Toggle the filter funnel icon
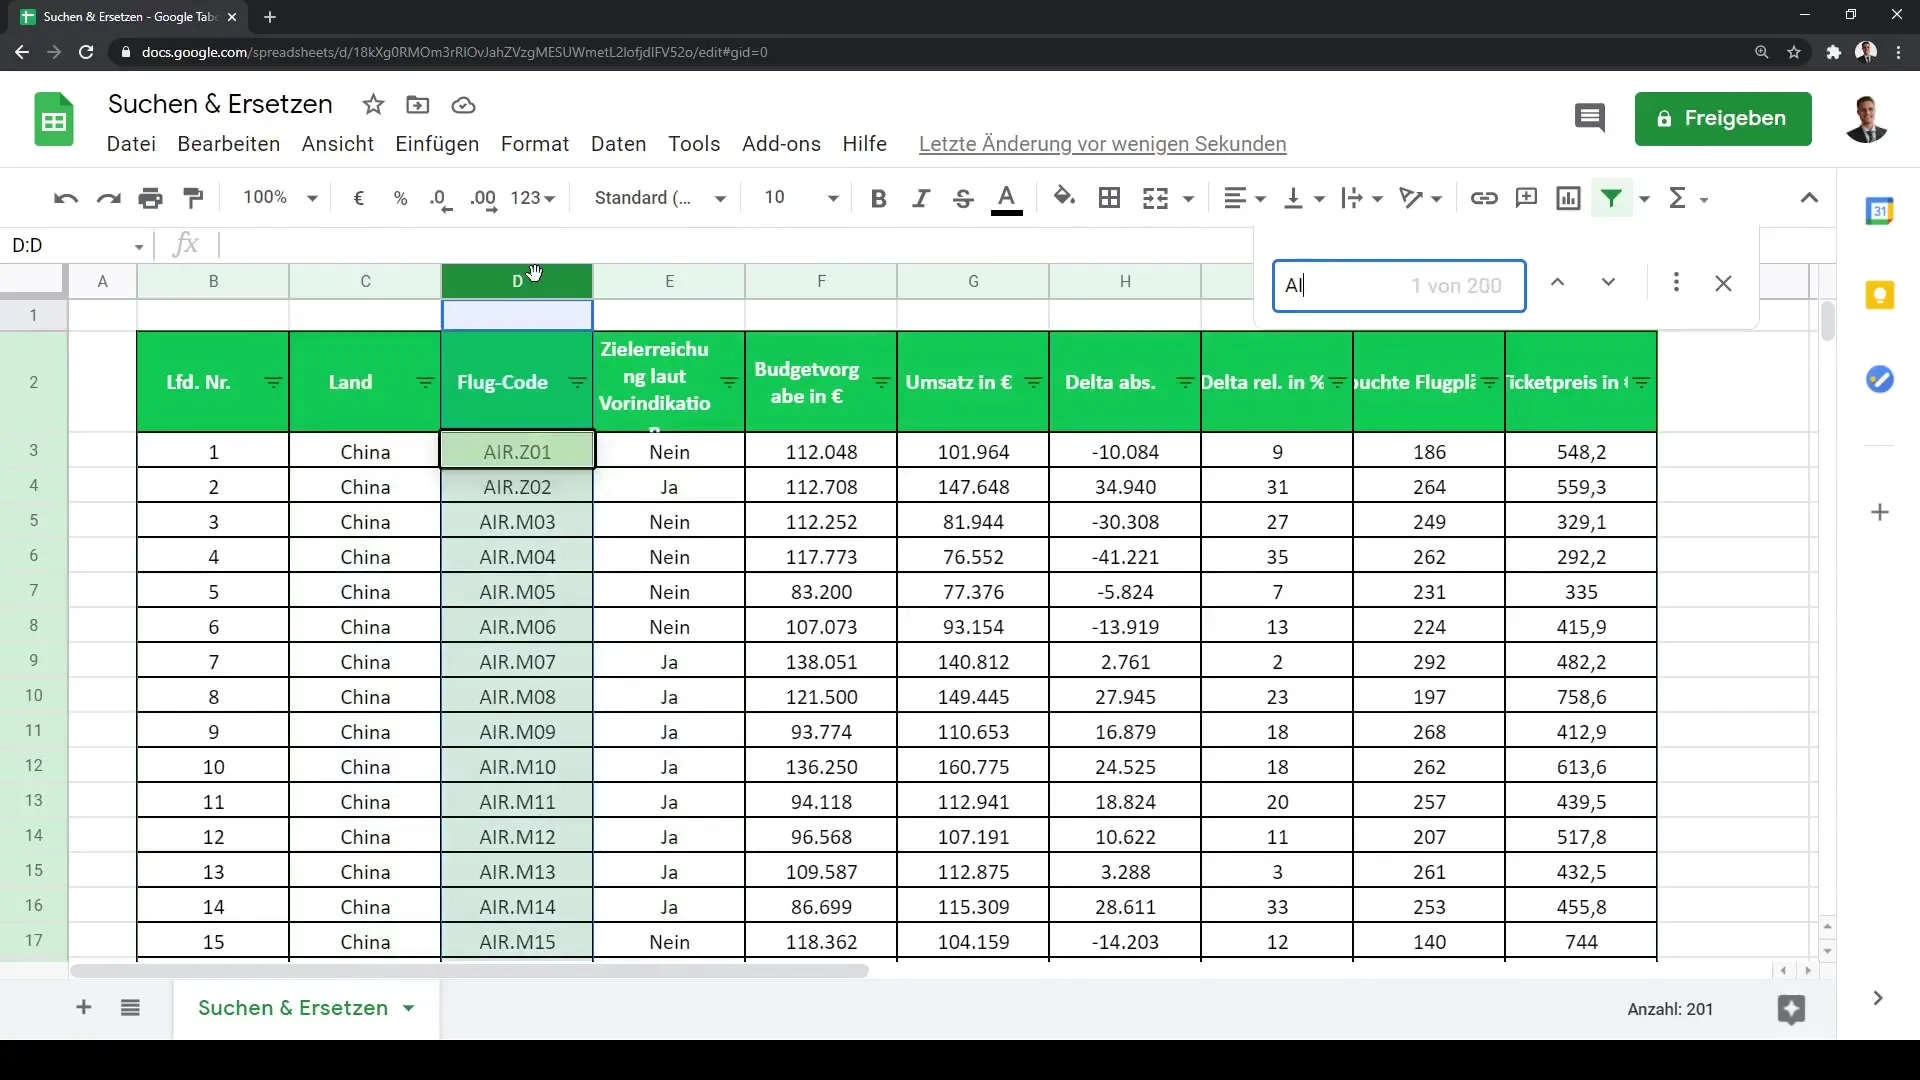Screen dimensions: 1920x1080 [1612, 198]
